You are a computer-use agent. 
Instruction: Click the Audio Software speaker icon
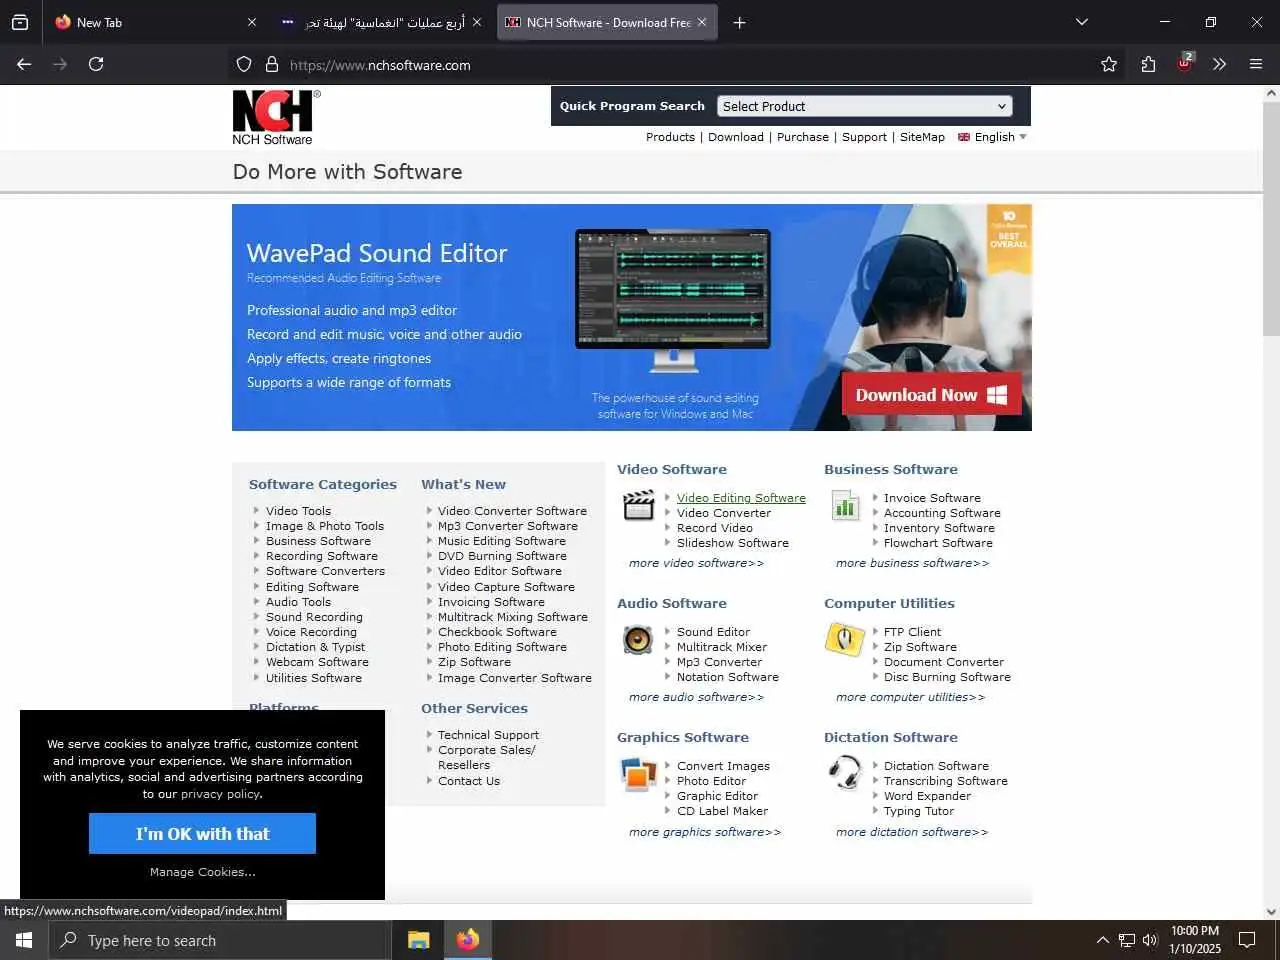pos(638,640)
